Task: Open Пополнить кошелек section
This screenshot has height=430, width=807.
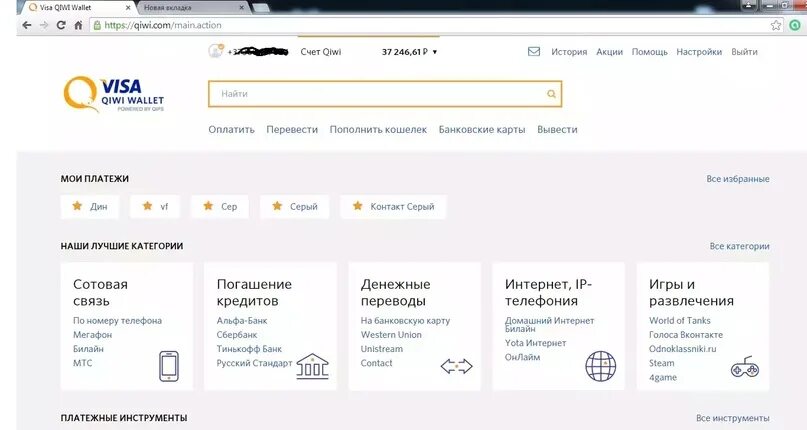Action: click(378, 129)
